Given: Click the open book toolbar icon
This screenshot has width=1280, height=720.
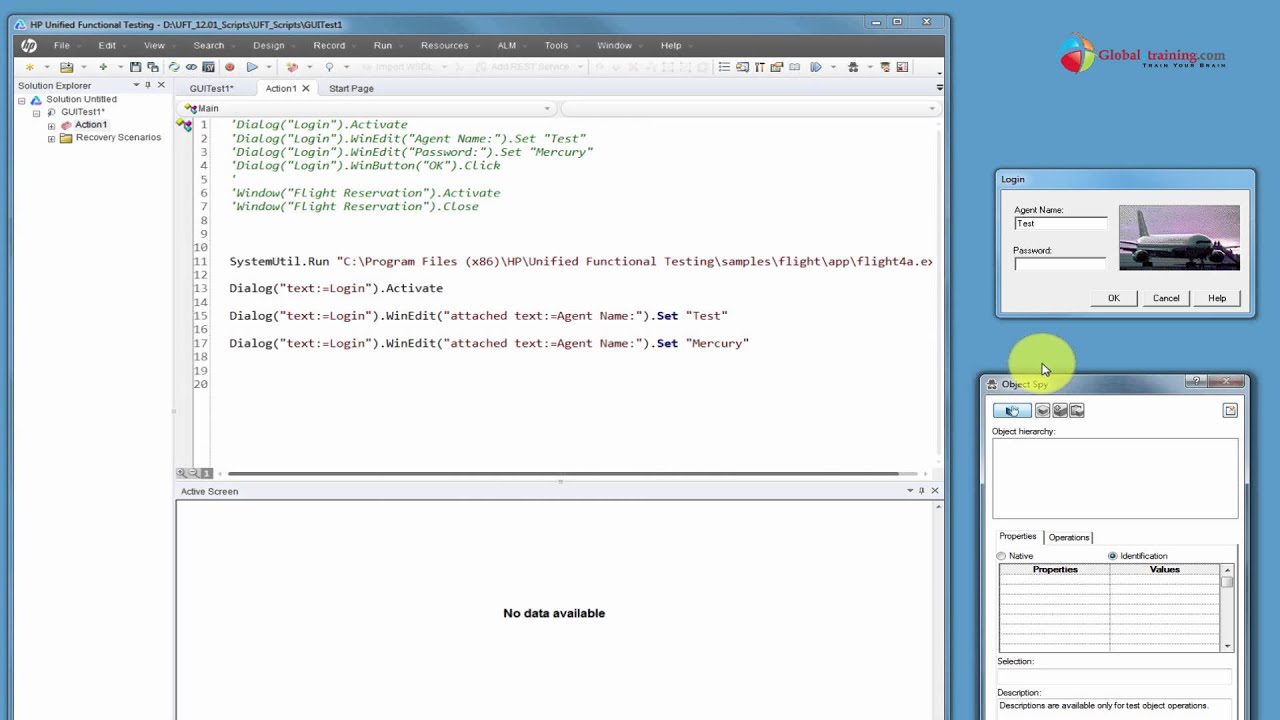Looking at the screenshot, I should tap(794, 67).
